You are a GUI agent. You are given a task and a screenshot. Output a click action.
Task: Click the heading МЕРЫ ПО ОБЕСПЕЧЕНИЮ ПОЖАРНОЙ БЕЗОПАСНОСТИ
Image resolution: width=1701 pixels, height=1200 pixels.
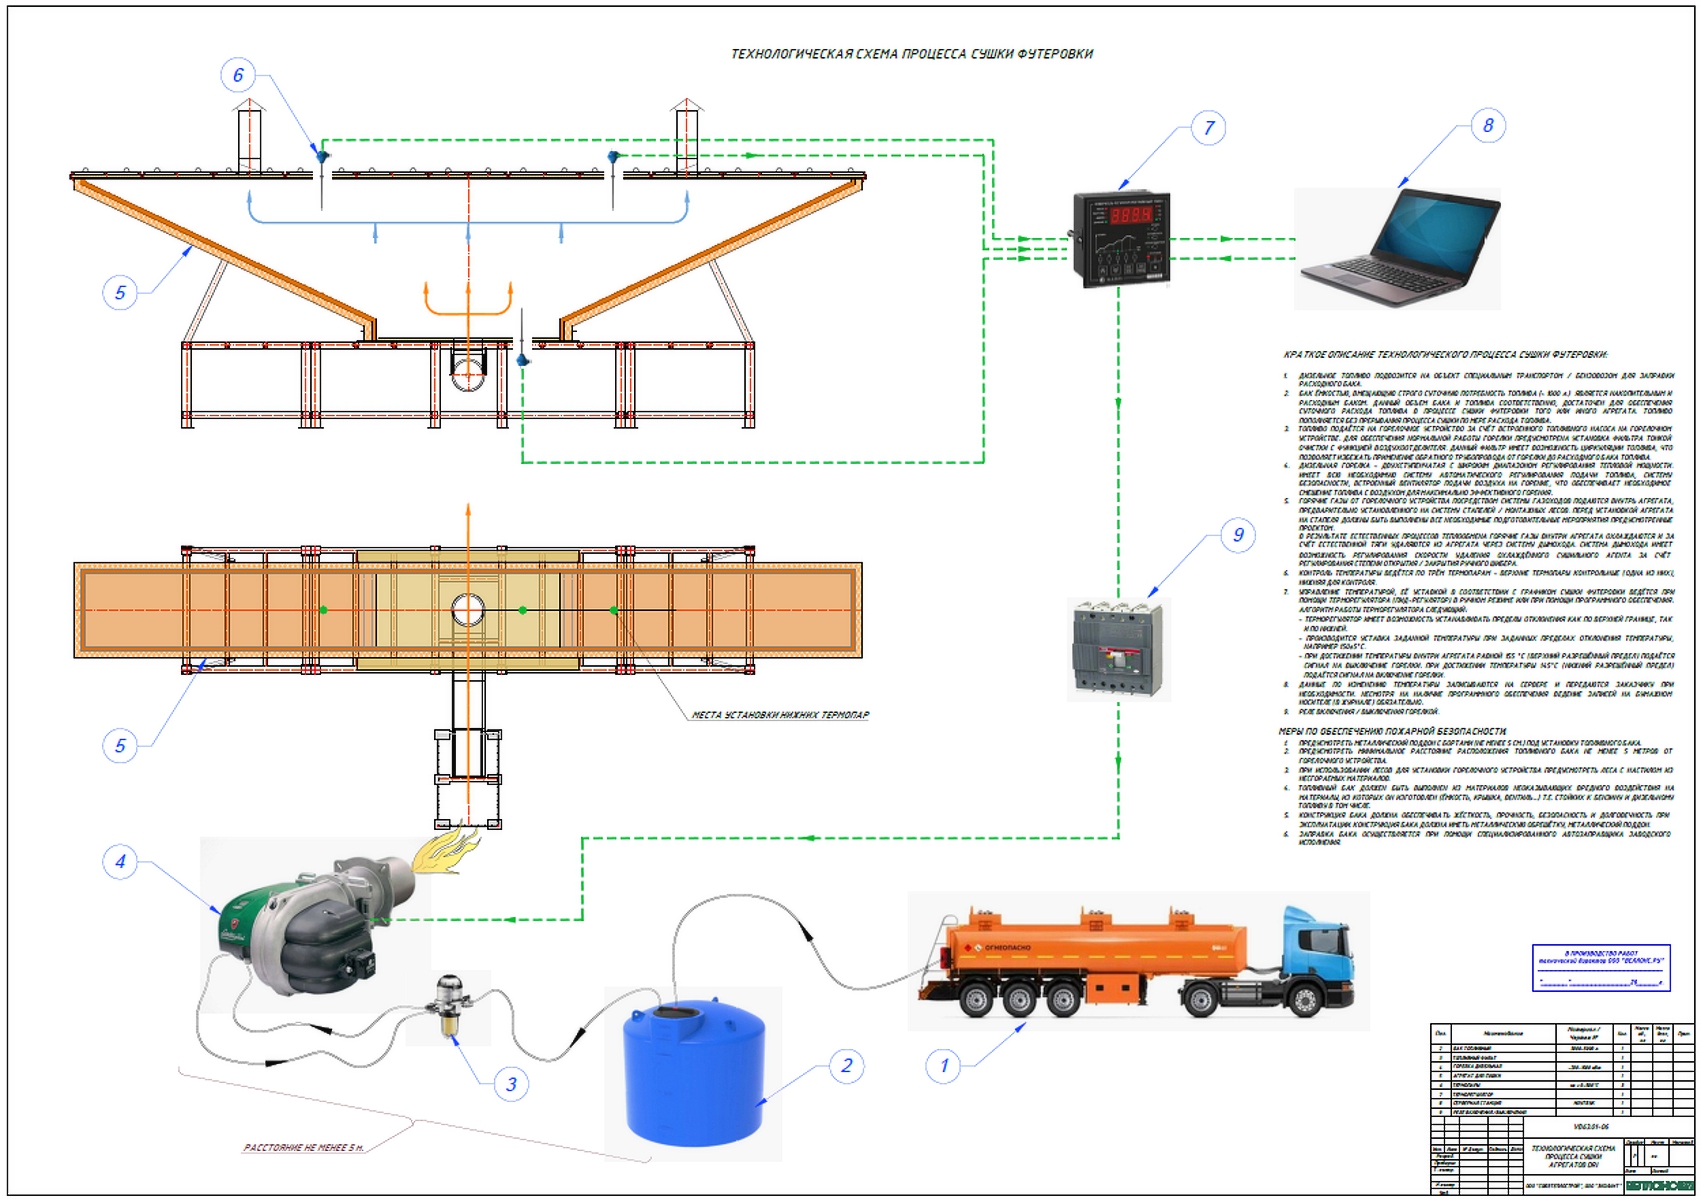pos(1392,731)
